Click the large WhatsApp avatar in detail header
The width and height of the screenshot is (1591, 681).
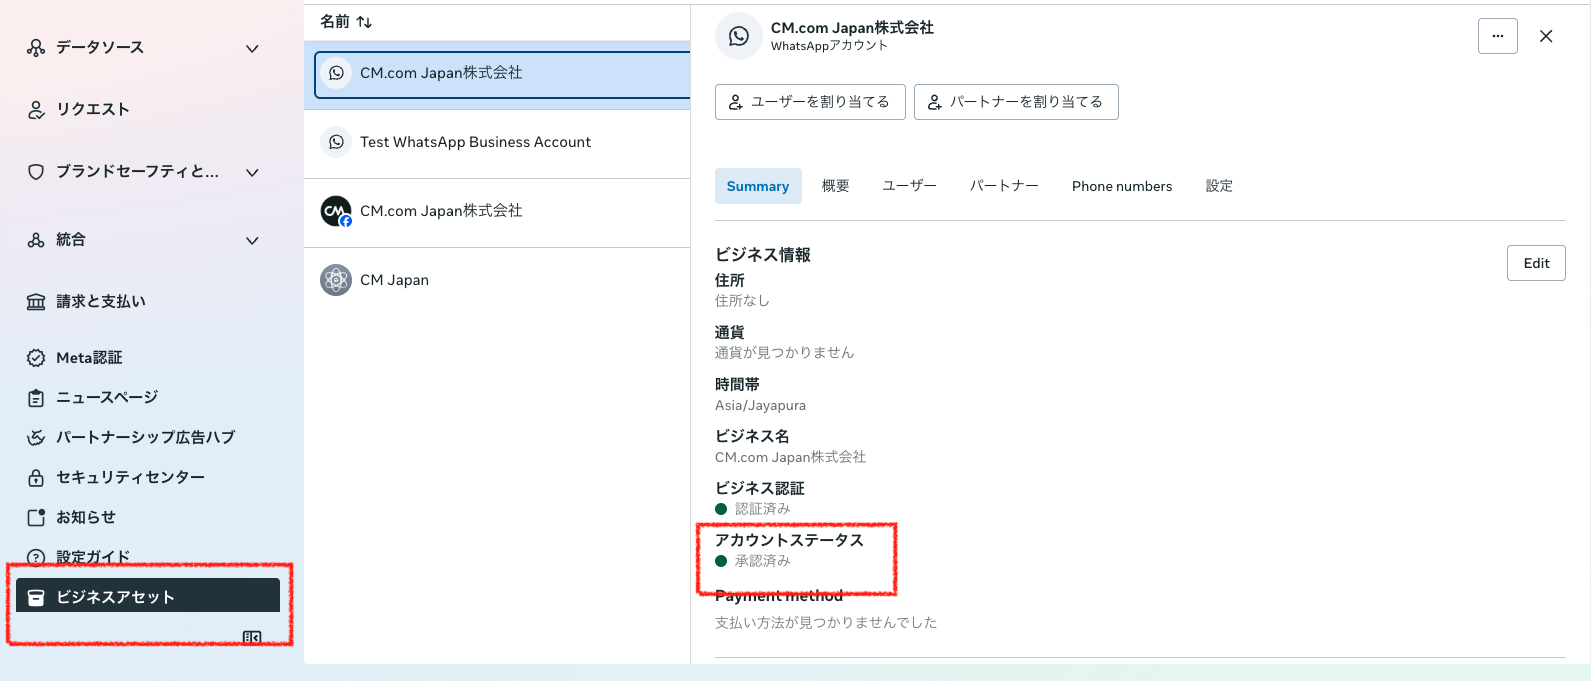(x=739, y=36)
